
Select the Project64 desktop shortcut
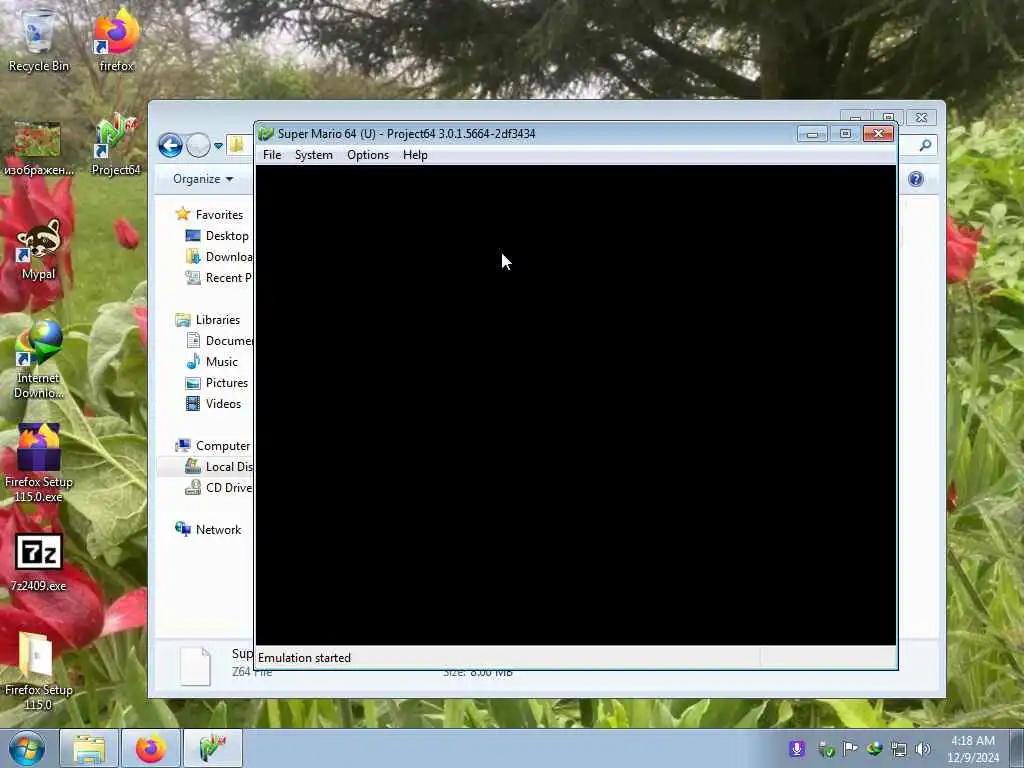point(116,145)
